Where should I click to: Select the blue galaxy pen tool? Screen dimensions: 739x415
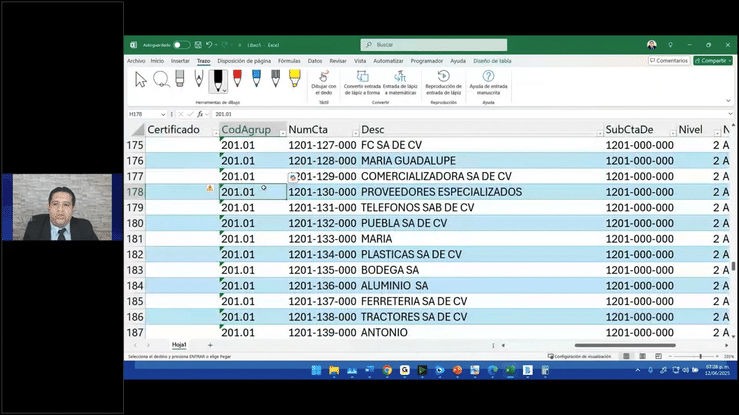coord(256,79)
